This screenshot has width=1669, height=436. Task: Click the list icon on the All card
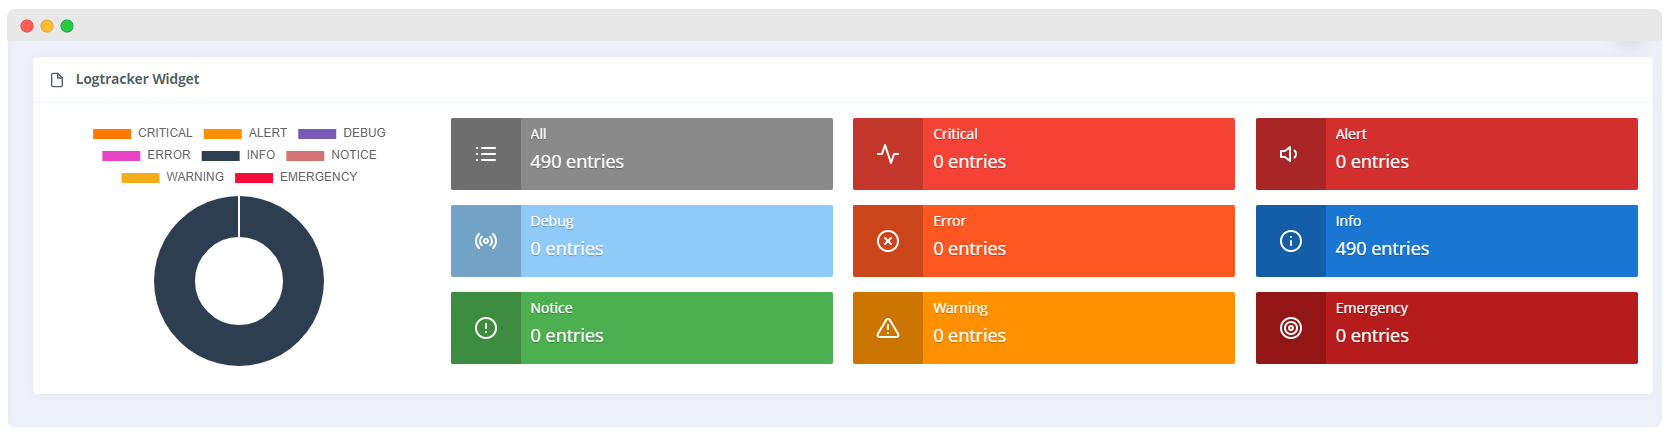[486, 154]
